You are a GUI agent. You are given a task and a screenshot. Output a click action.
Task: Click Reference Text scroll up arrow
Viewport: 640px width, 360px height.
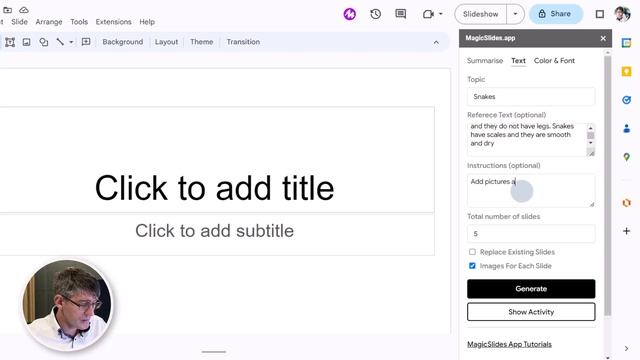[590, 128]
